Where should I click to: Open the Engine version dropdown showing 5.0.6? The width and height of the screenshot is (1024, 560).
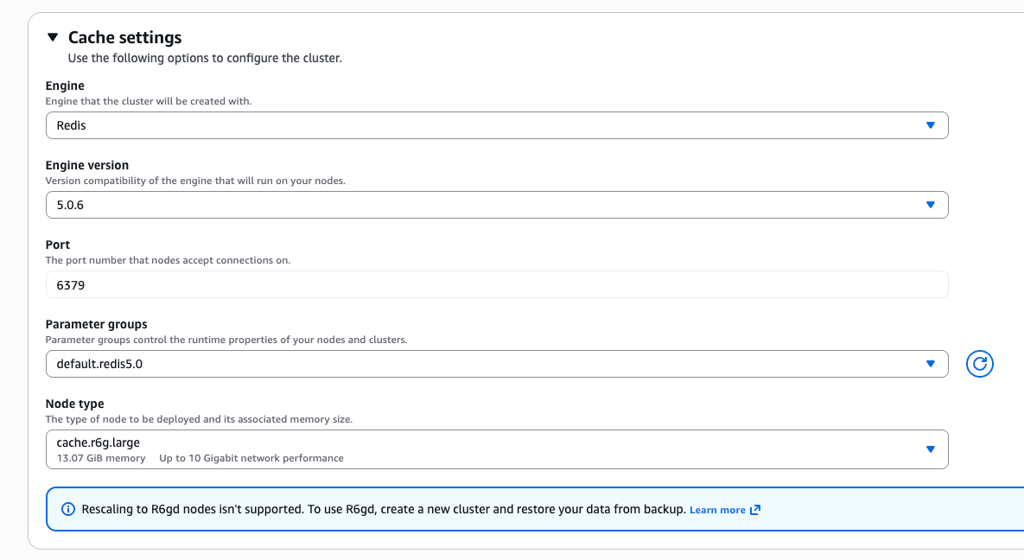(x=497, y=205)
